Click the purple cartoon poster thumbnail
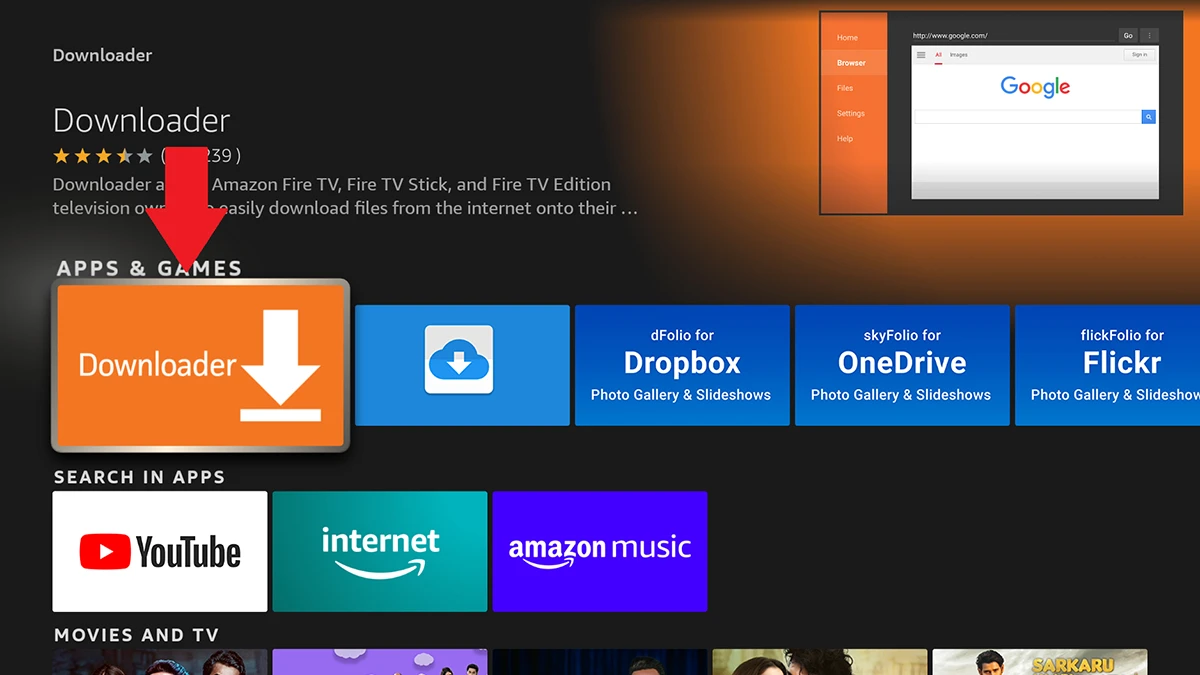 (380, 662)
